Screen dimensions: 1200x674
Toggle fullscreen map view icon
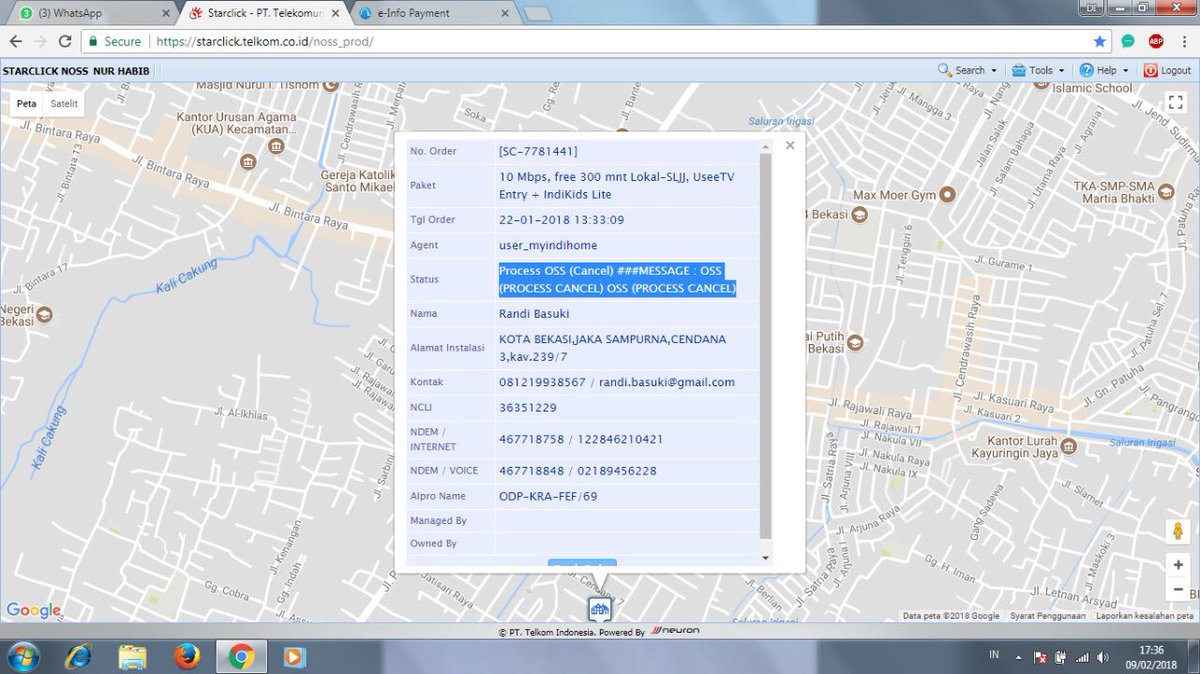click(x=1176, y=102)
